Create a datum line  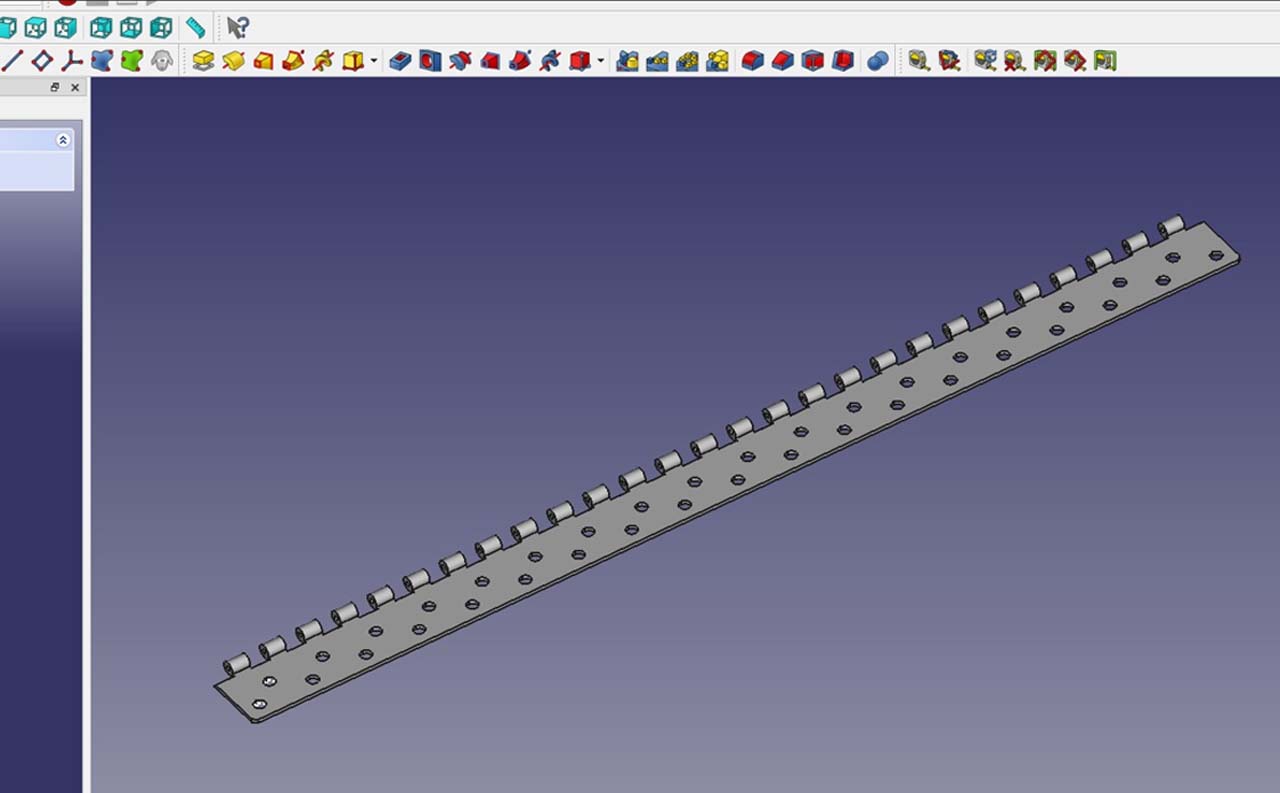coord(12,61)
